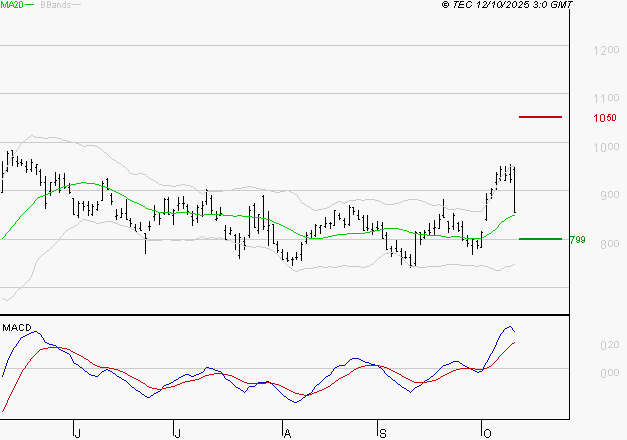This screenshot has height=440, width=627.
Task: Click the last long price bar in October
Action: click(x=514, y=190)
